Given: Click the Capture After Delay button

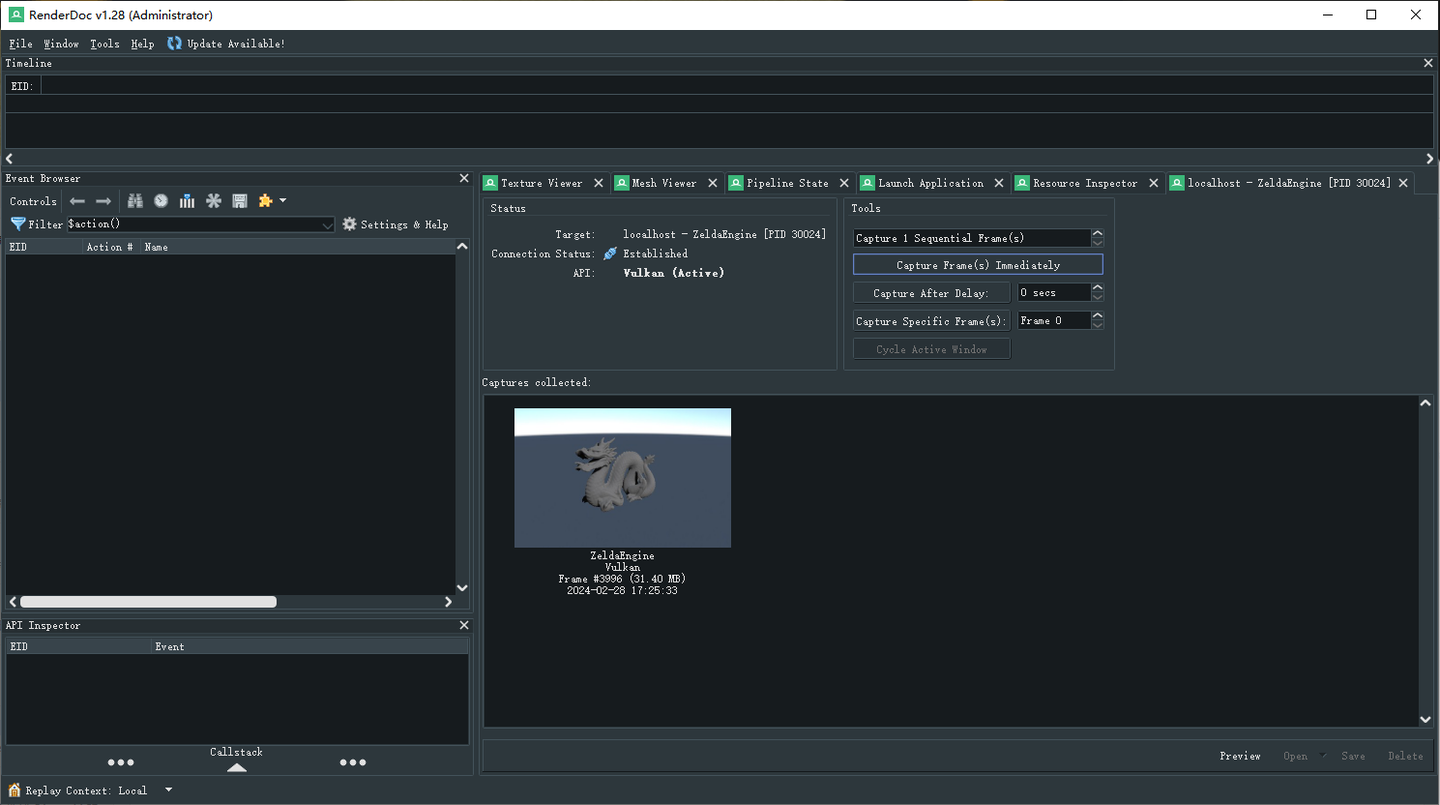Looking at the screenshot, I should click(931, 293).
